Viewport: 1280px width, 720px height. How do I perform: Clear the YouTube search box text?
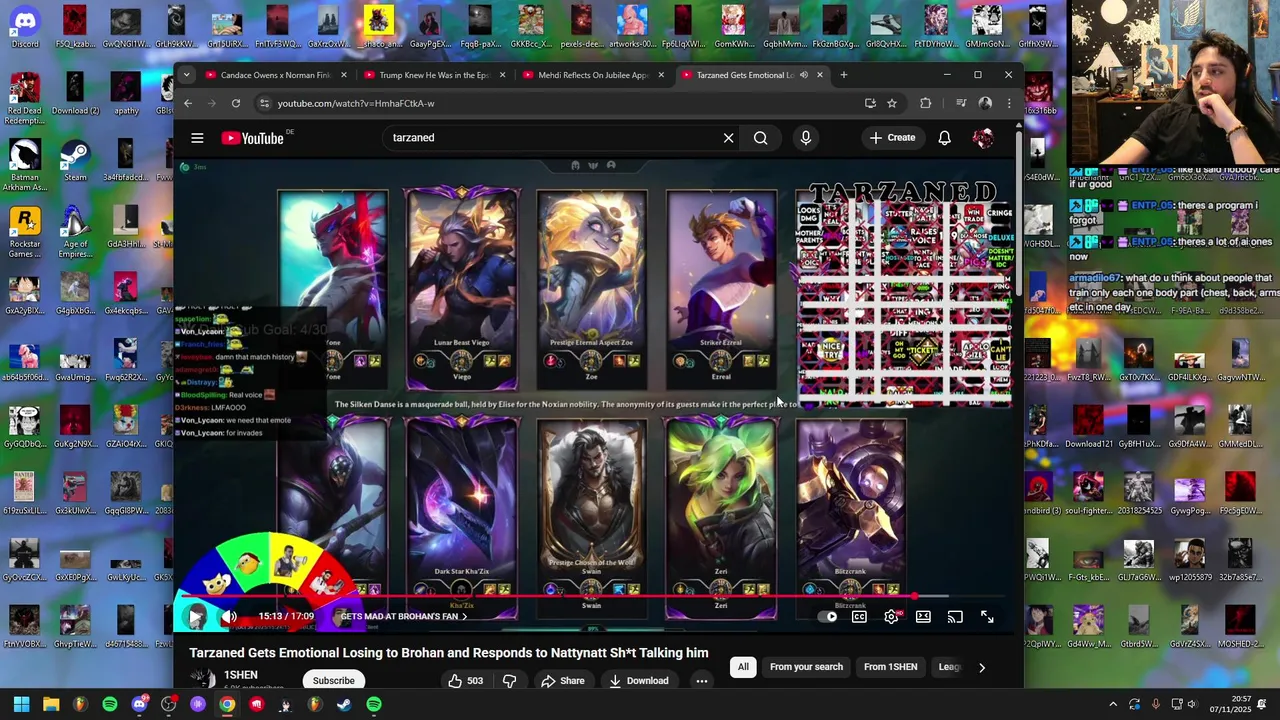pos(729,138)
